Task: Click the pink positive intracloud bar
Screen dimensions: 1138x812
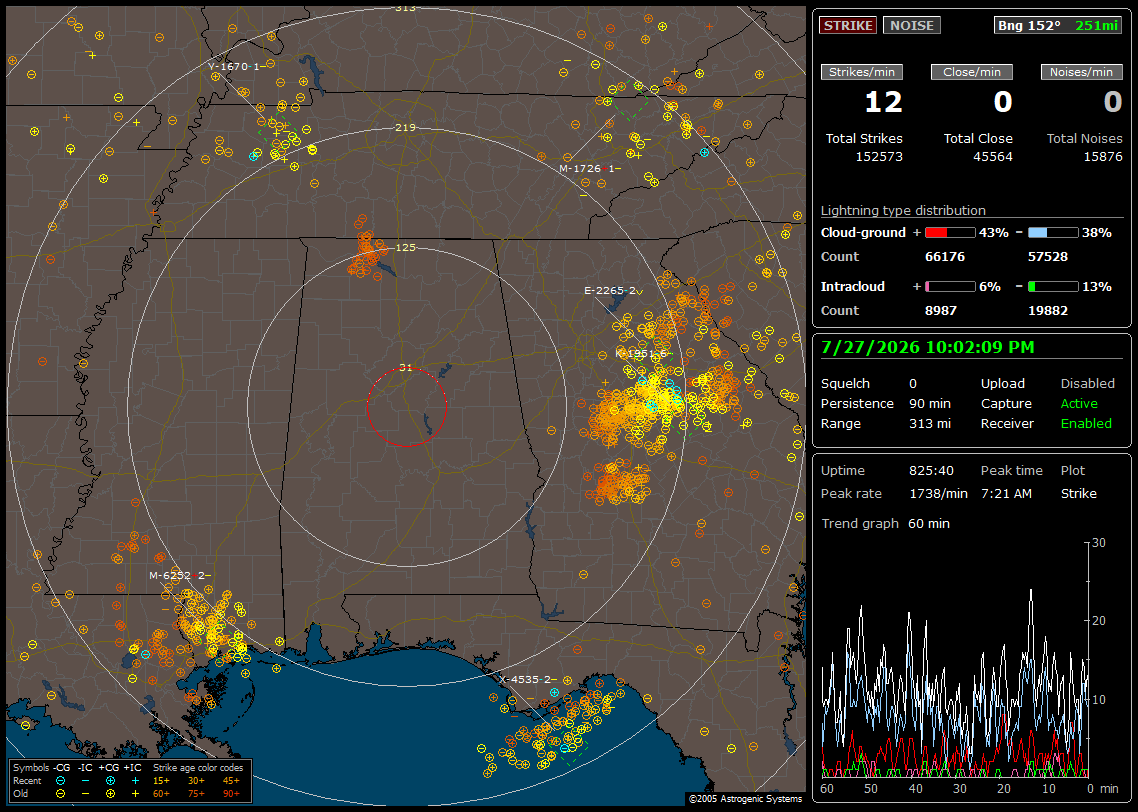Action: tap(950, 287)
